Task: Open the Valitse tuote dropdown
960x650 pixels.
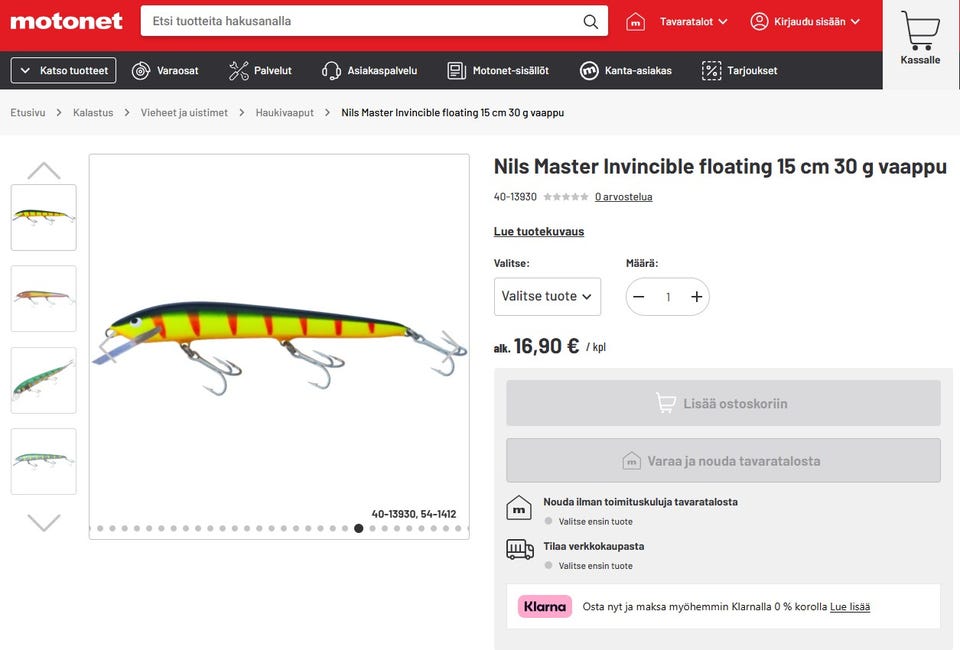Action: coord(547,297)
